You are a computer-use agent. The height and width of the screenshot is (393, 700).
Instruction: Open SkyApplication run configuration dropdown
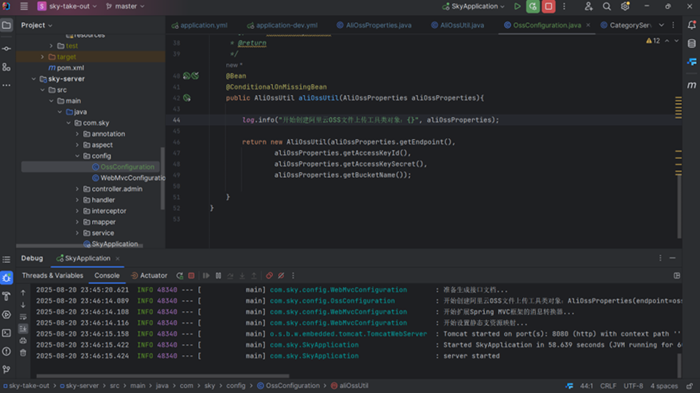tap(474, 6)
